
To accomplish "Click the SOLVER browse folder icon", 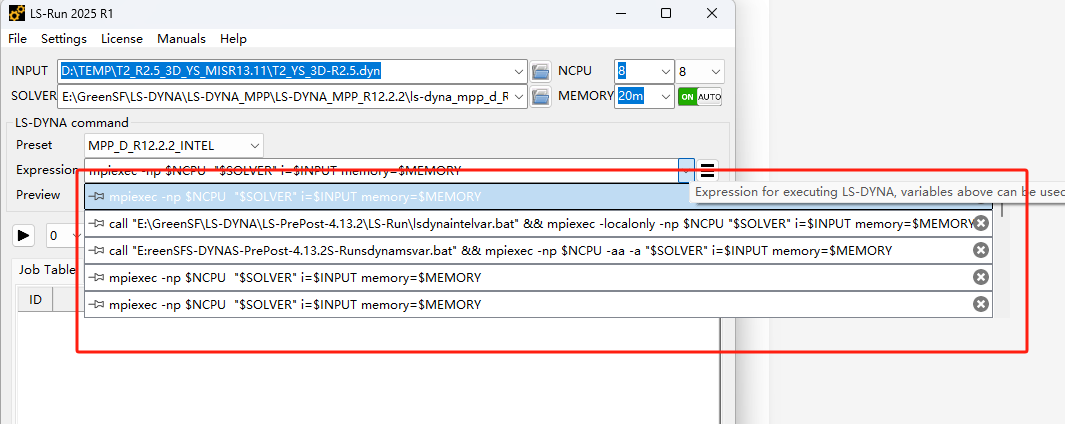I will [541, 96].
